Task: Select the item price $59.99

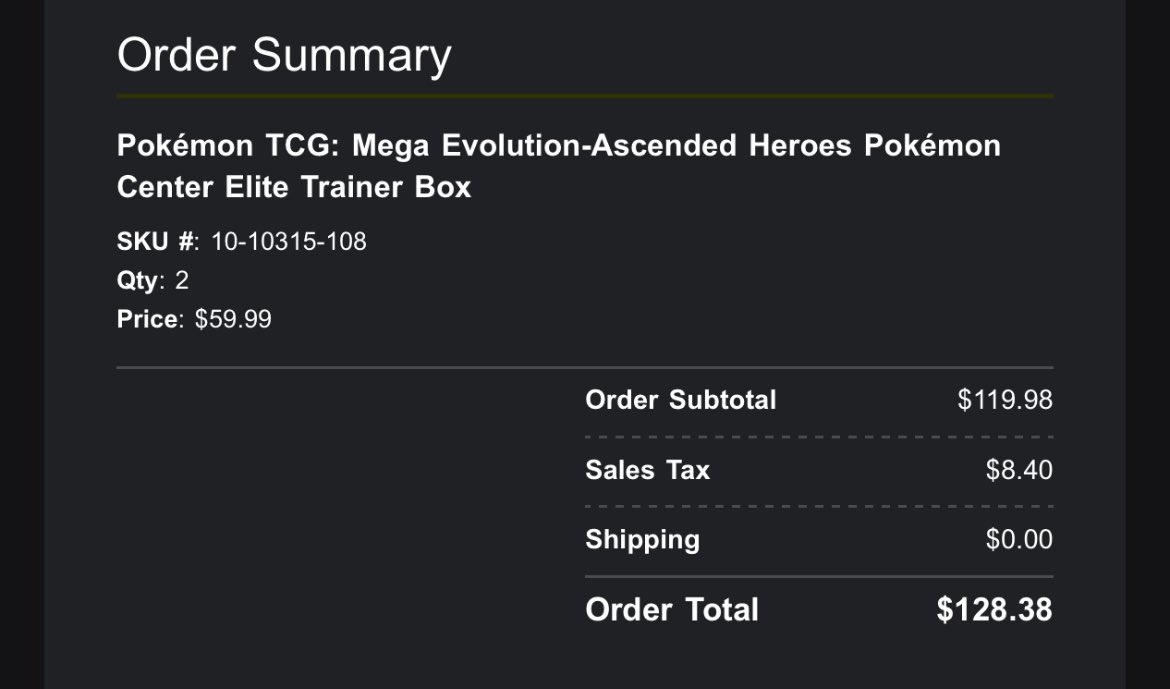Action: point(233,319)
